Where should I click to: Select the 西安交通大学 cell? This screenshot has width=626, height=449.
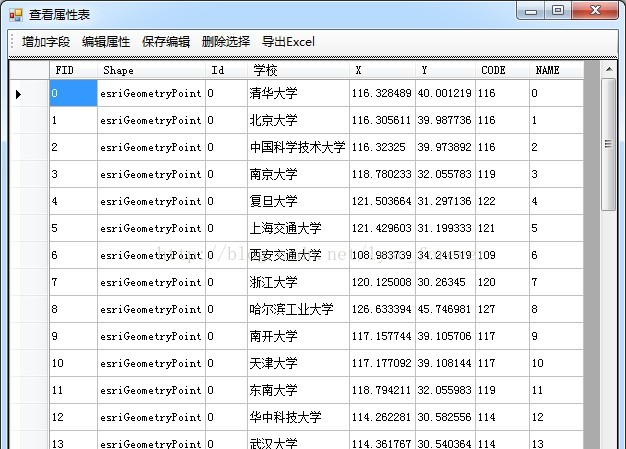coord(298,255)
